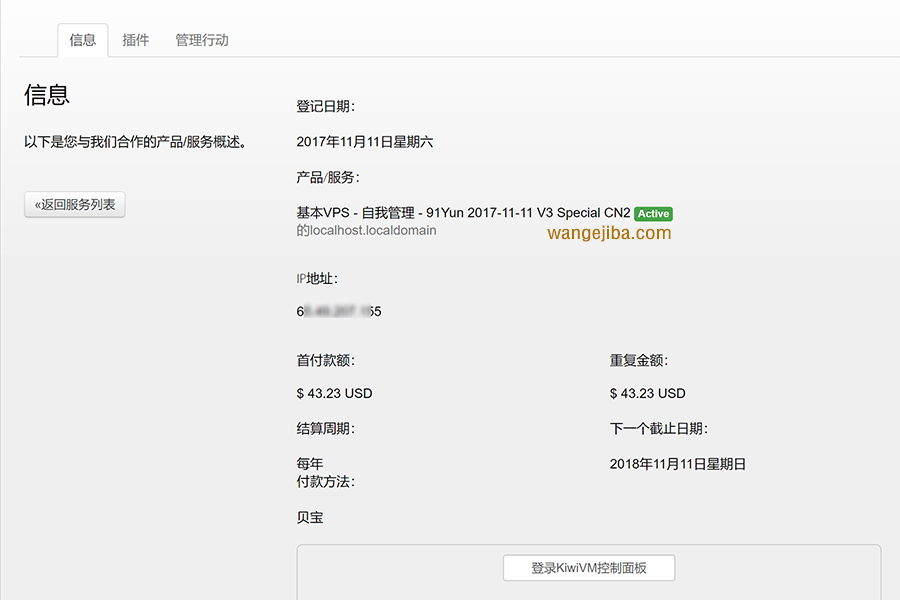
Task: Click the $ 43.23 USD under 首付款额
Action: [x=334, y=393]
